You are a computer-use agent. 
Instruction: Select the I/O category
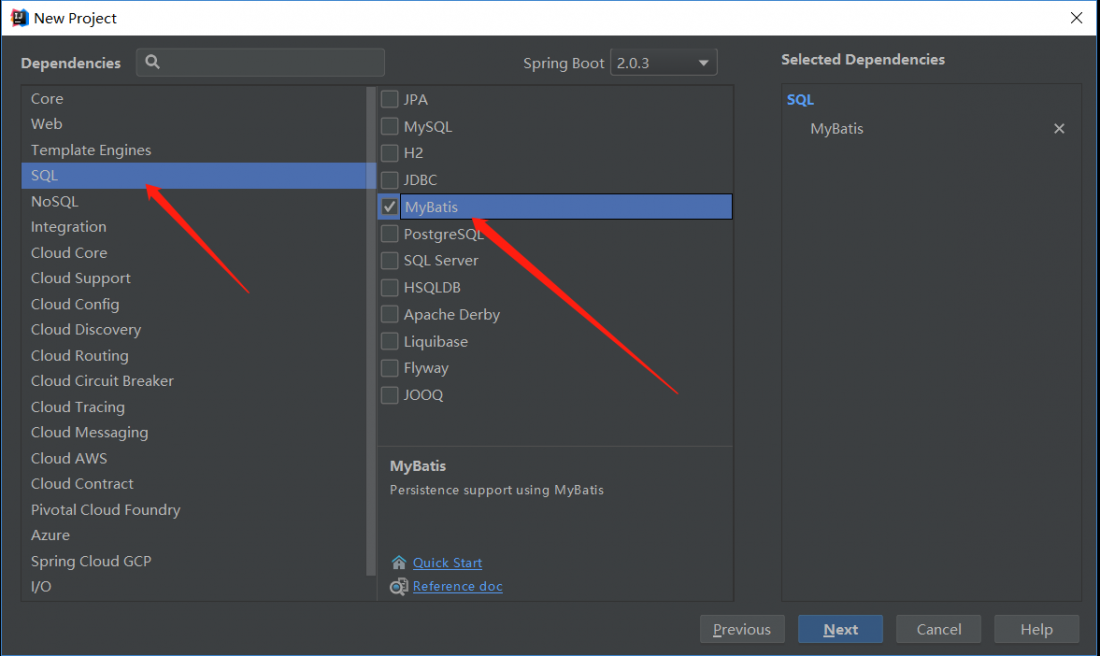[x=194, y=587]
